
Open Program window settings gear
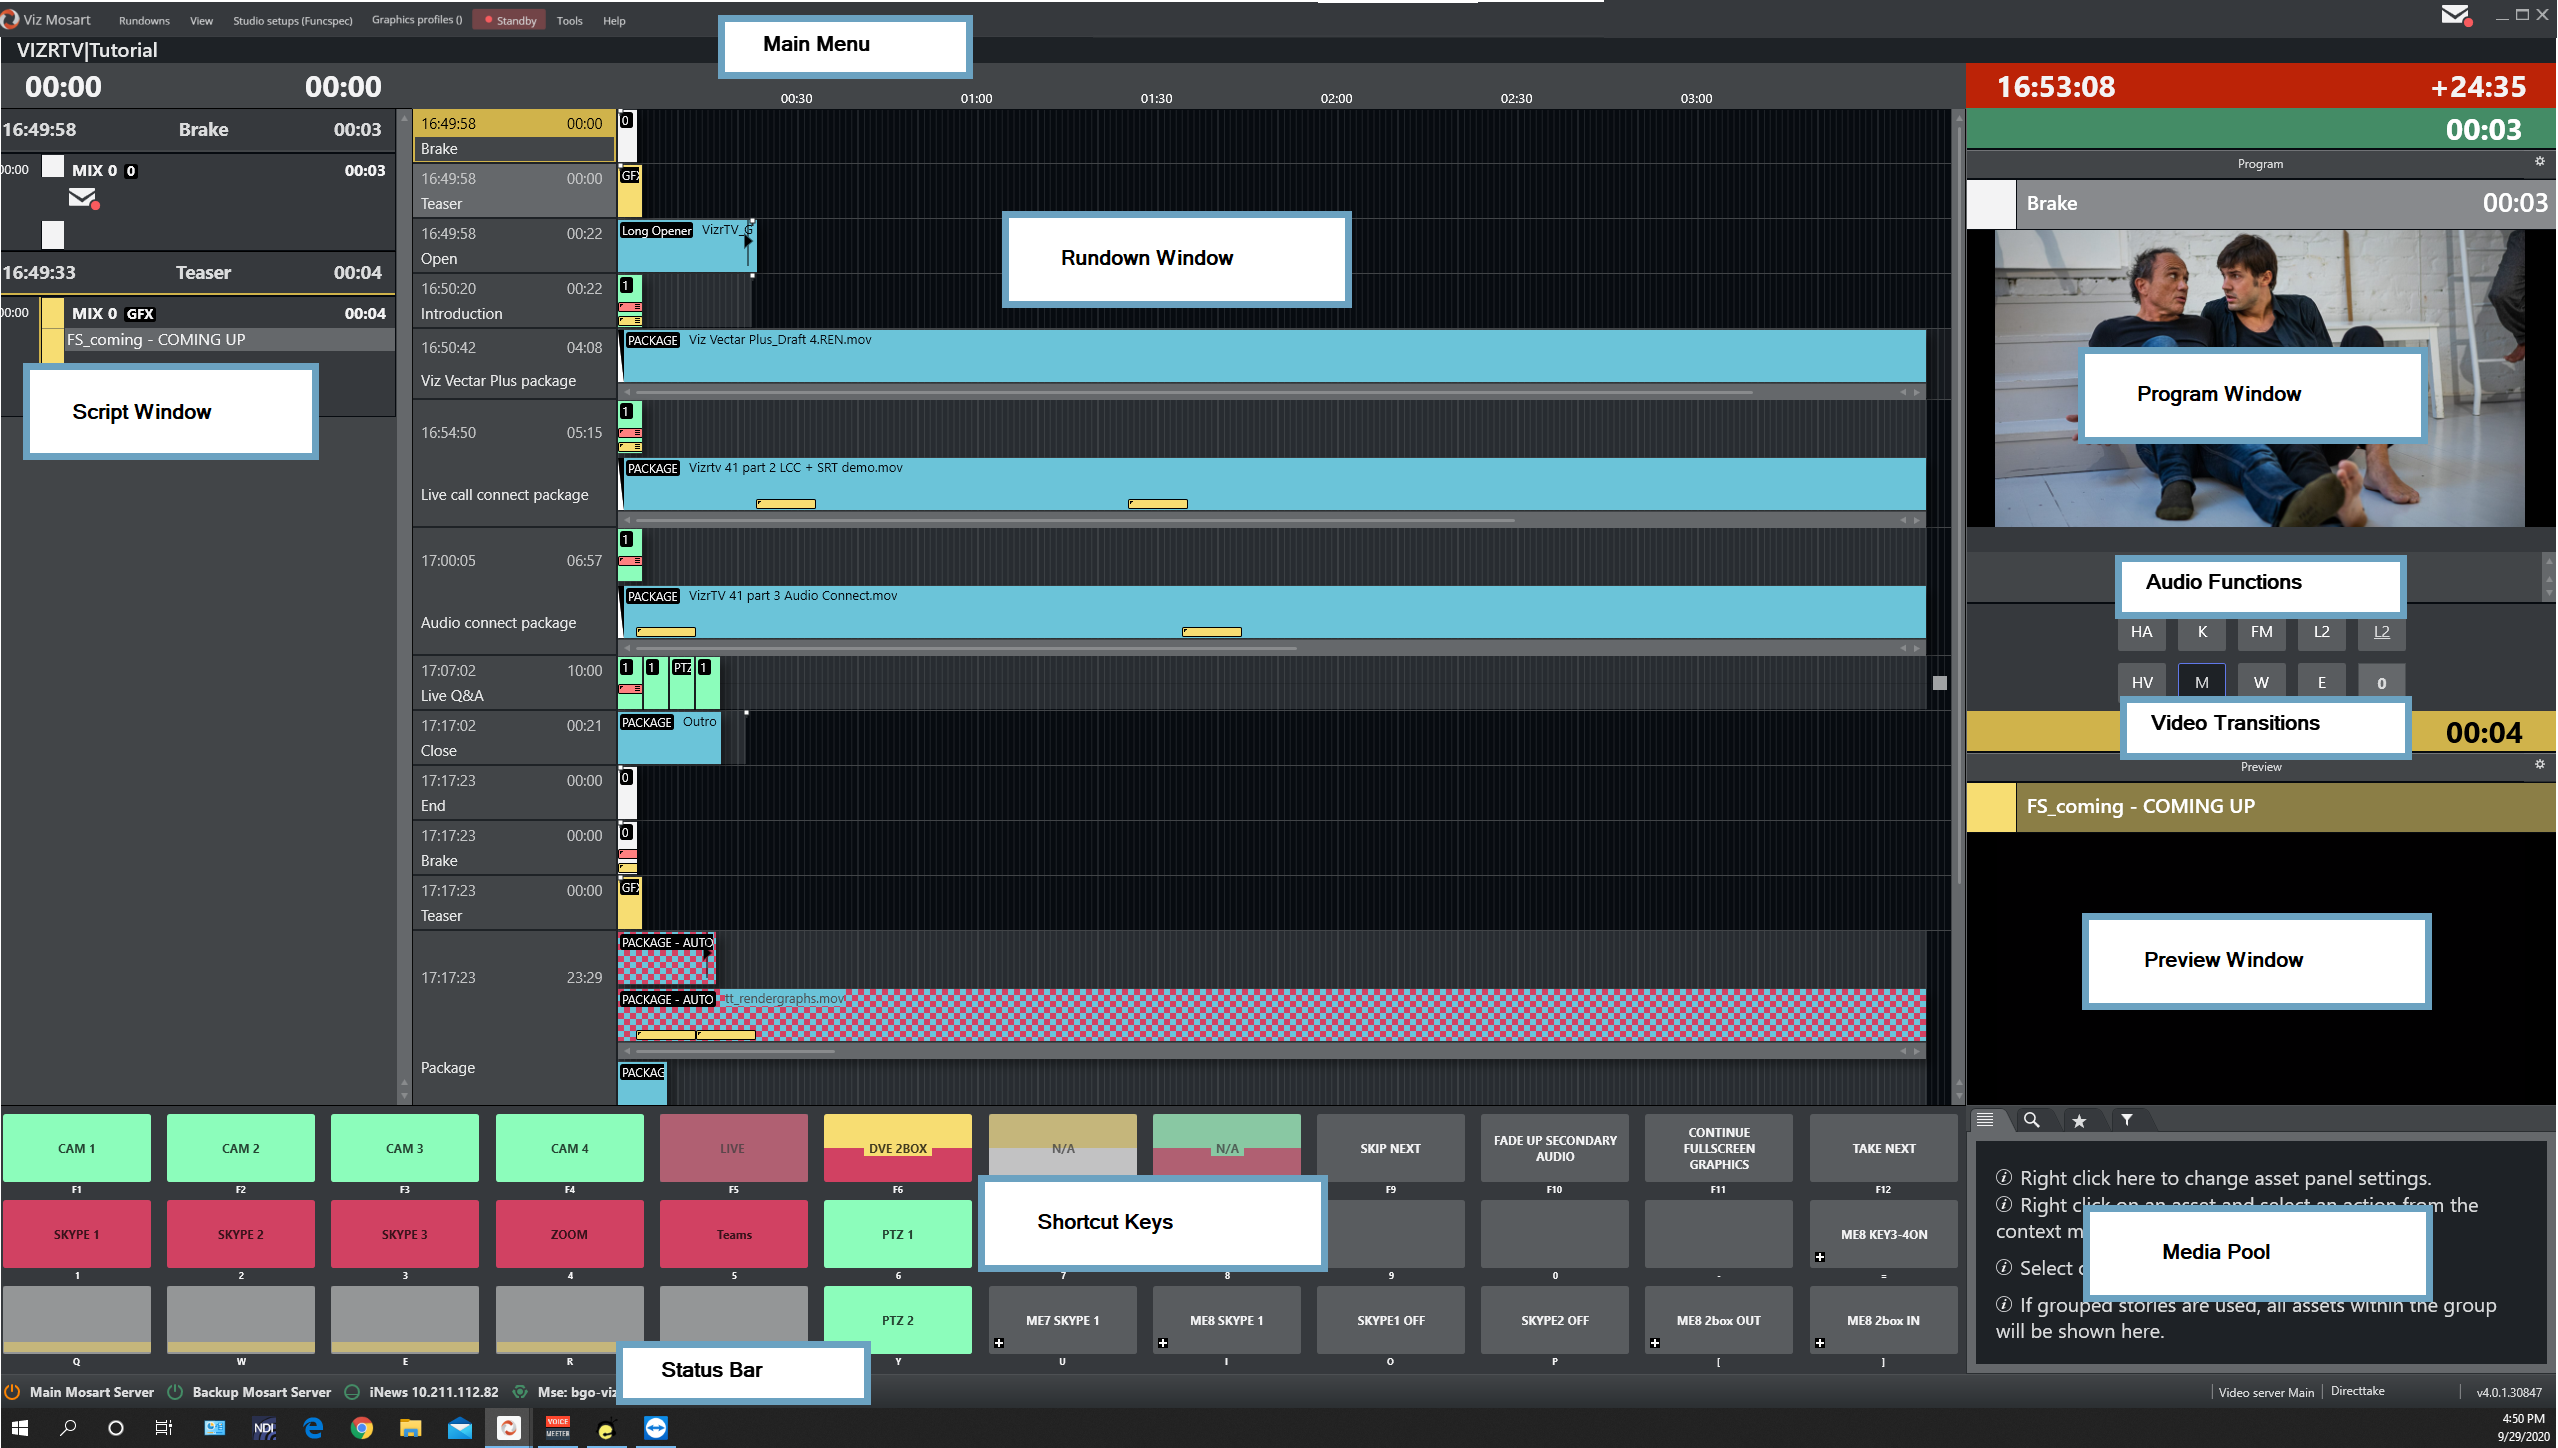[x=2539, y=162]
